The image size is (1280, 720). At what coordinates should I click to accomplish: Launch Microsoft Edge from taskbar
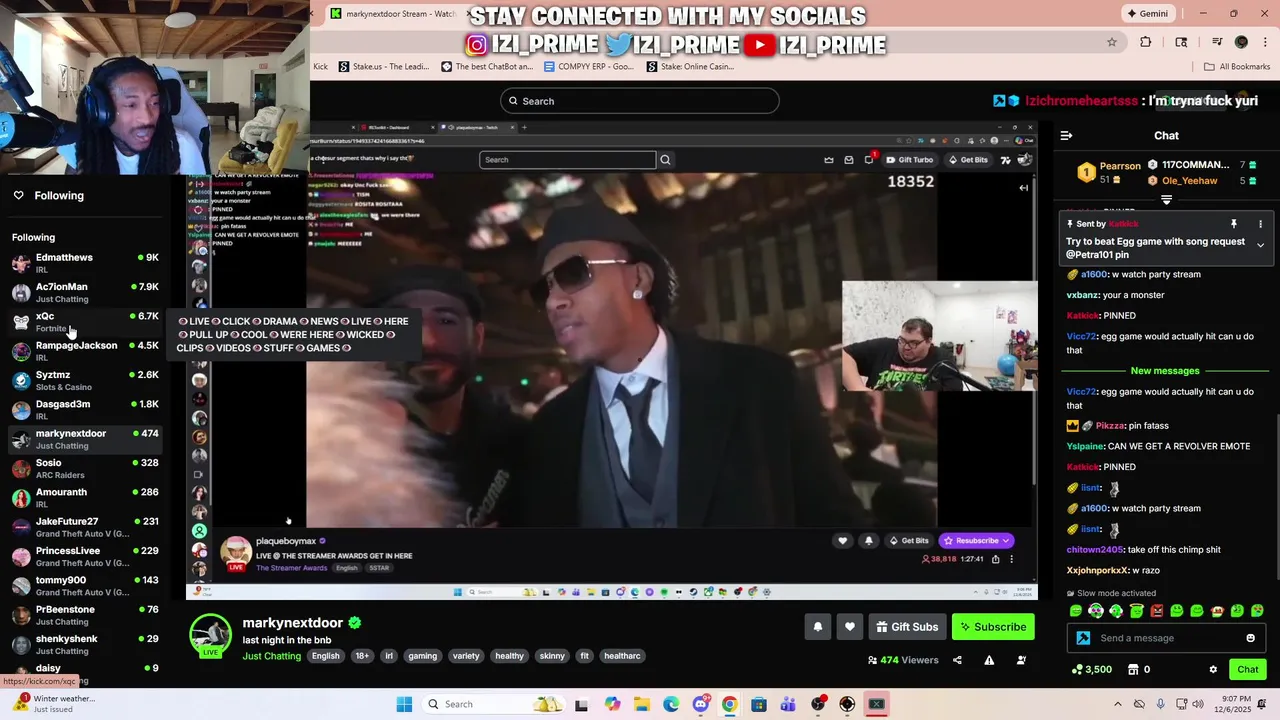pyautogui.click(x=670, y=704)
